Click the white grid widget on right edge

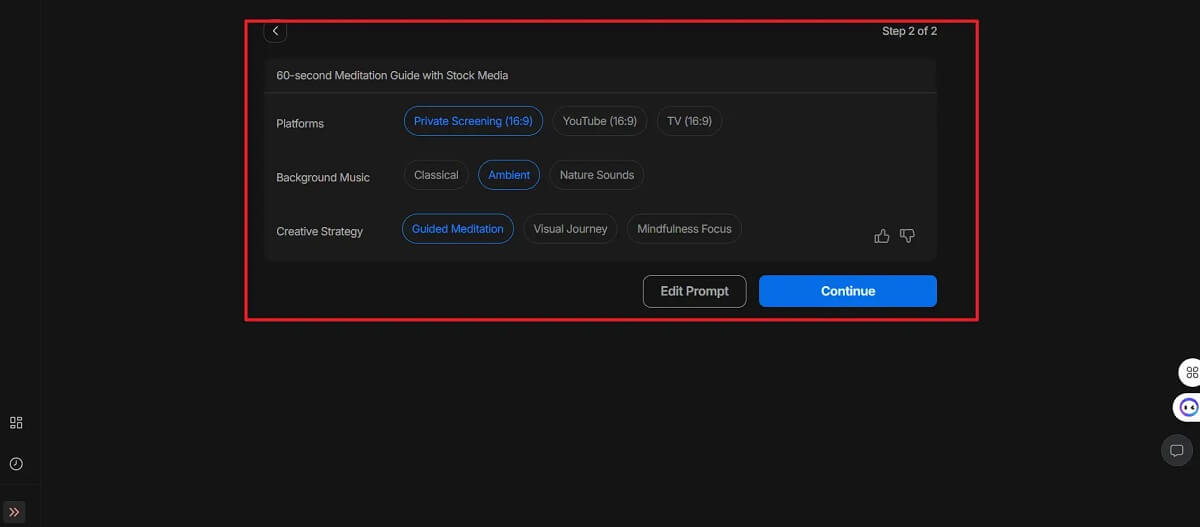pyautogui.click(x=1190, y=373)
